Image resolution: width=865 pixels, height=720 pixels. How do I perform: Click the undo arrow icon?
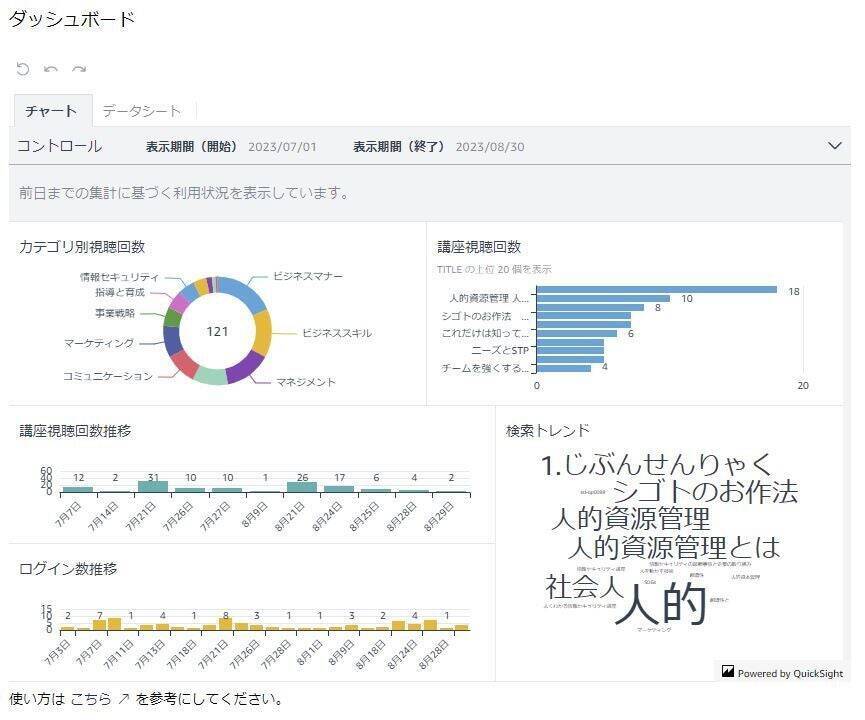[50, 68]
